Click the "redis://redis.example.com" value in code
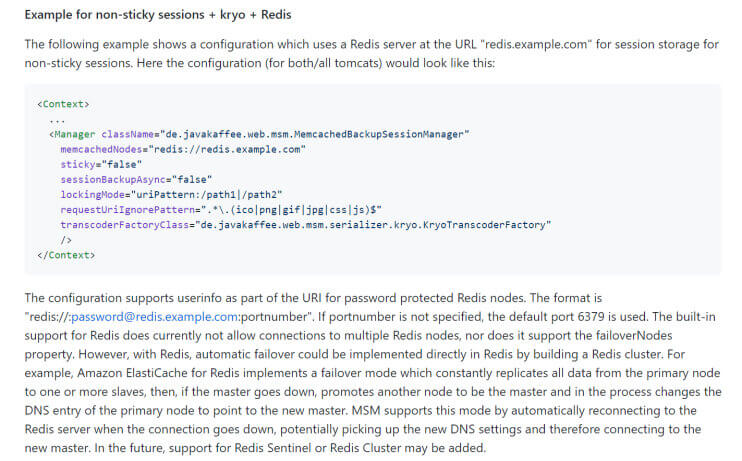Image resolution: width=742 pixels, height=461 pixels. (227, 150)
